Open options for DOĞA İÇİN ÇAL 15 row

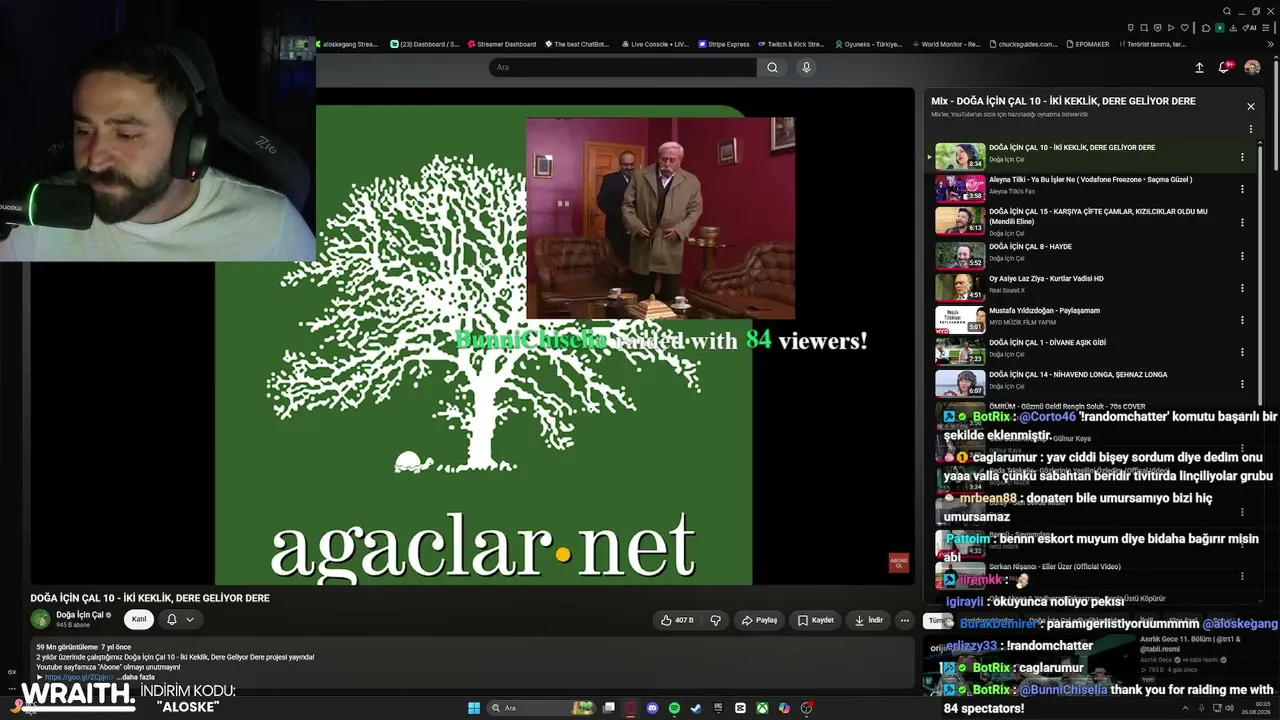point(1242,221)
